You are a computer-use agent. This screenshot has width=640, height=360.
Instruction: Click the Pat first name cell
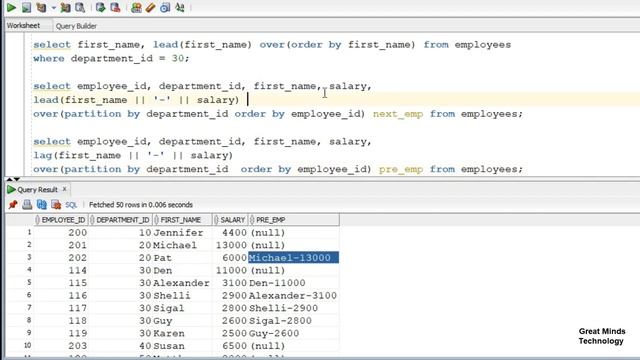(x=182, y=258)
